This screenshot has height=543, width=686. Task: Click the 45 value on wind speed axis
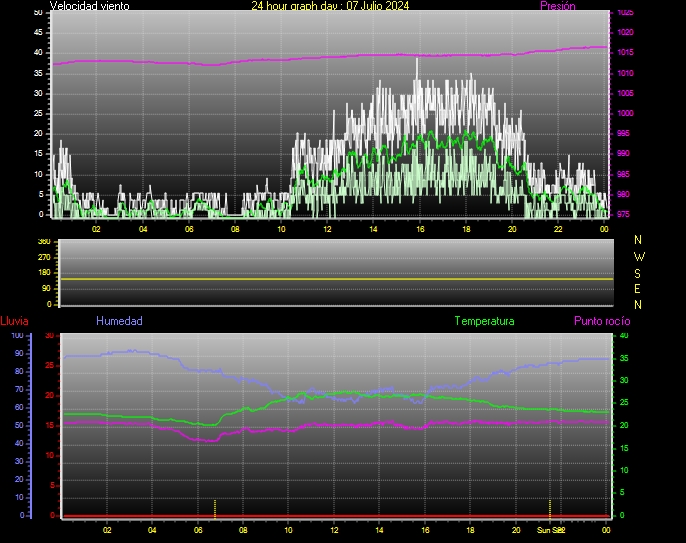click(38, 32)
